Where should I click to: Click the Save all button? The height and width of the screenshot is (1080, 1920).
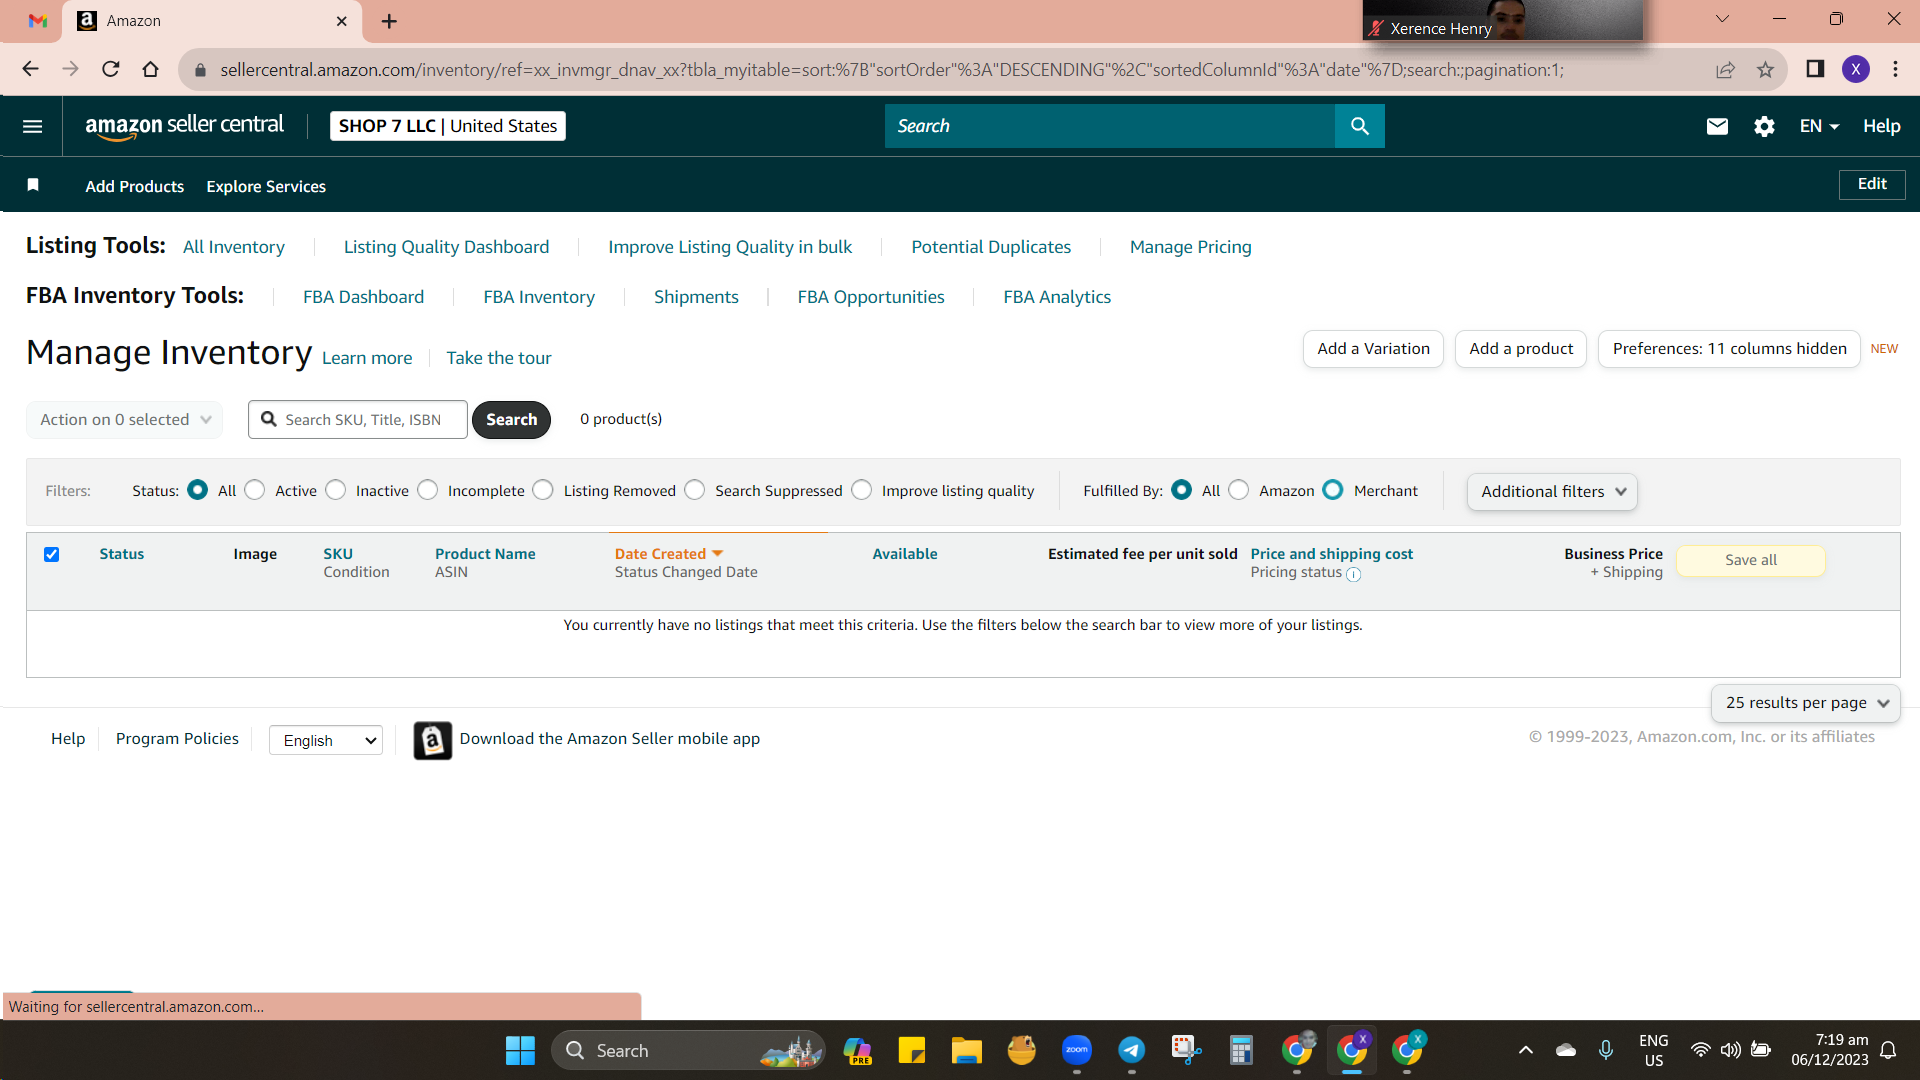(1751, 561)
